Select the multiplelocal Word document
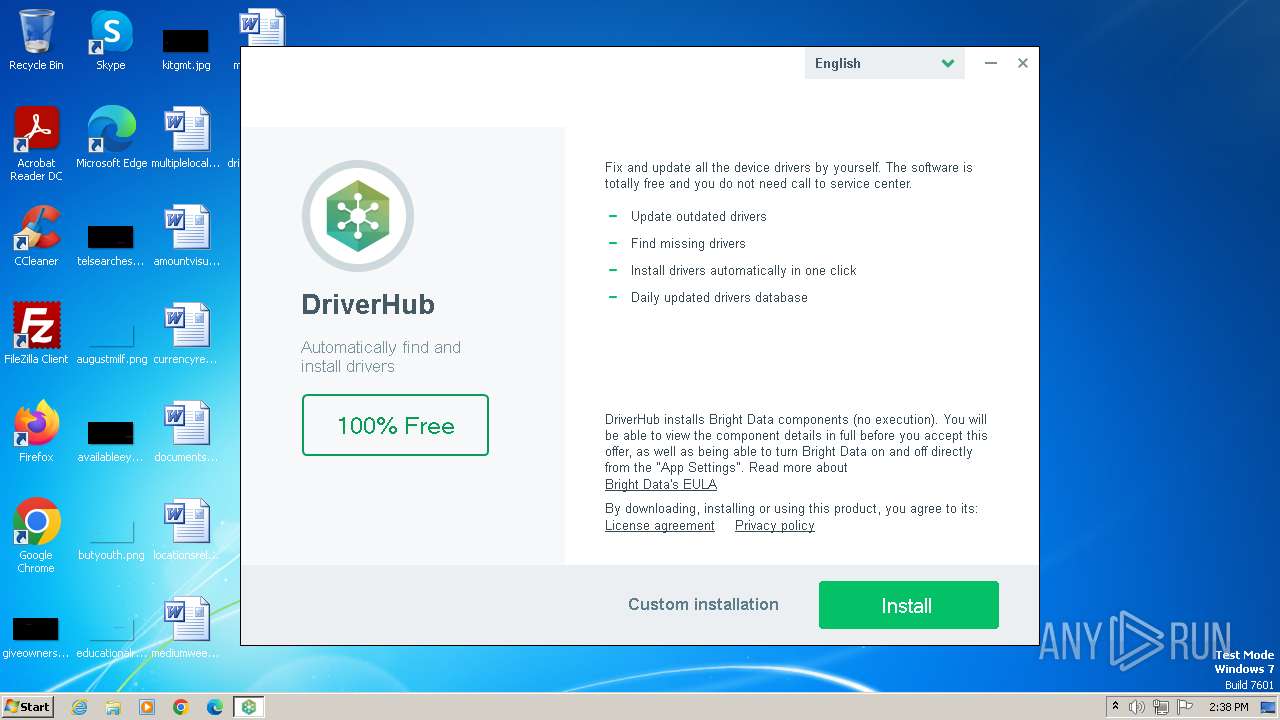The width and height of the screenshot is (1280, 720). coord(186,138)
